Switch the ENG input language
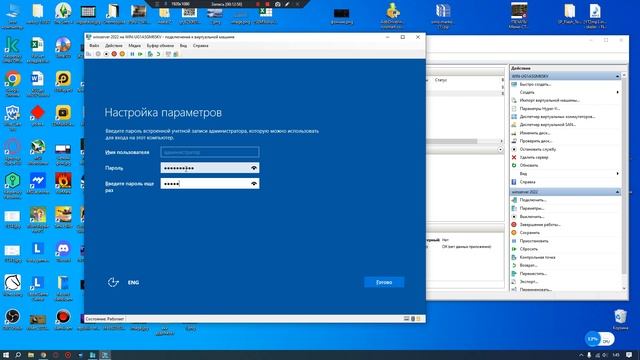 click(x=133, y=282)
